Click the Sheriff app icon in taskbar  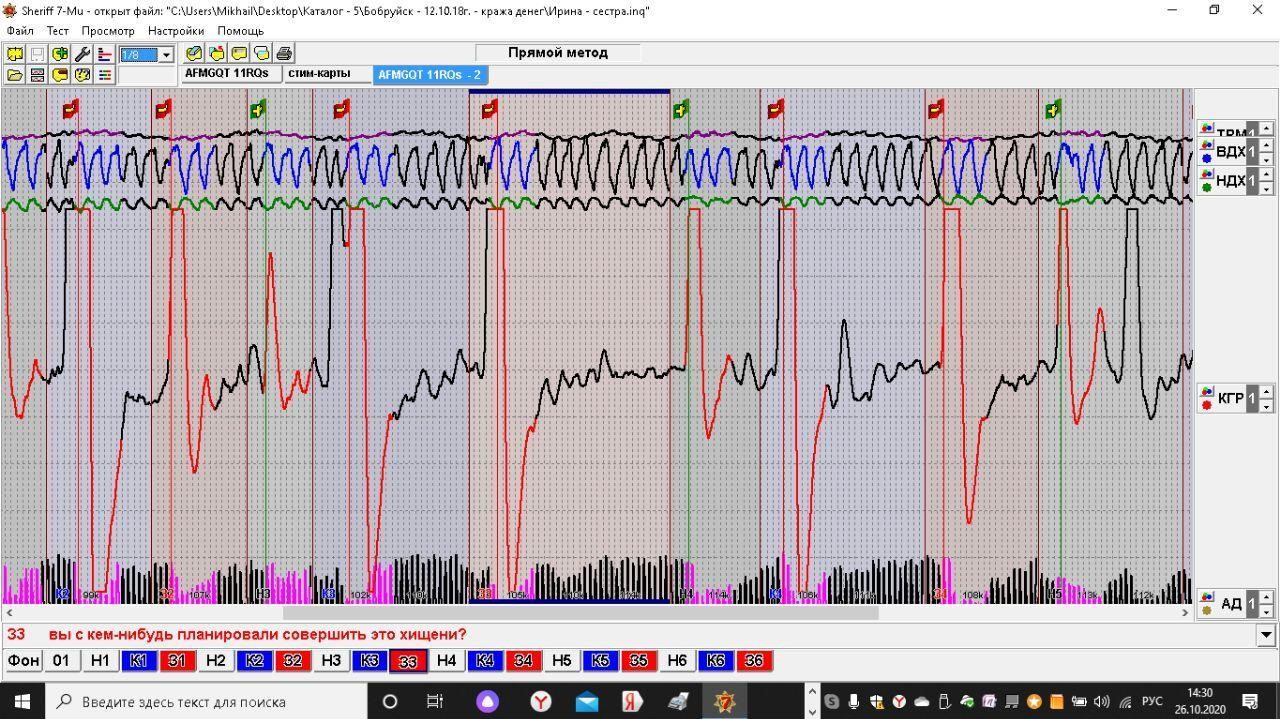point(725,701)
